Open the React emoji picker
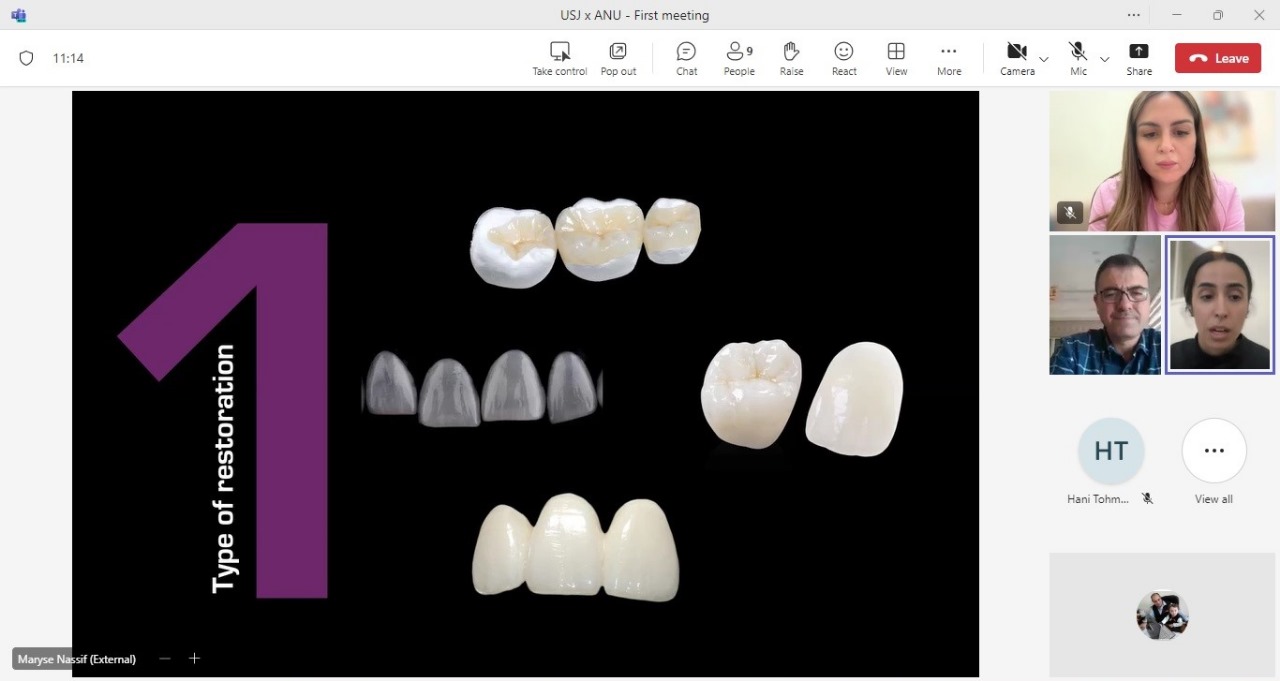This screenshot has width=1280, height=681. click(844, 52)
